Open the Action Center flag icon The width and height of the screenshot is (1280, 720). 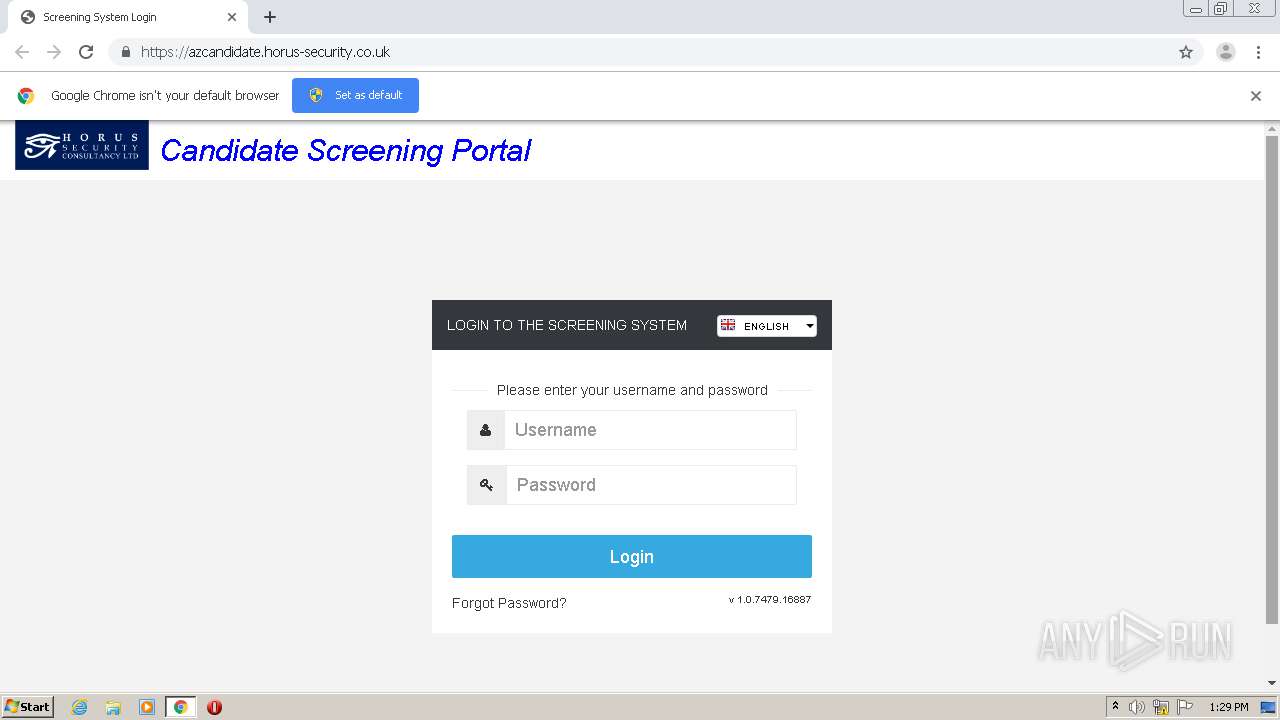tap(1185, 707)
